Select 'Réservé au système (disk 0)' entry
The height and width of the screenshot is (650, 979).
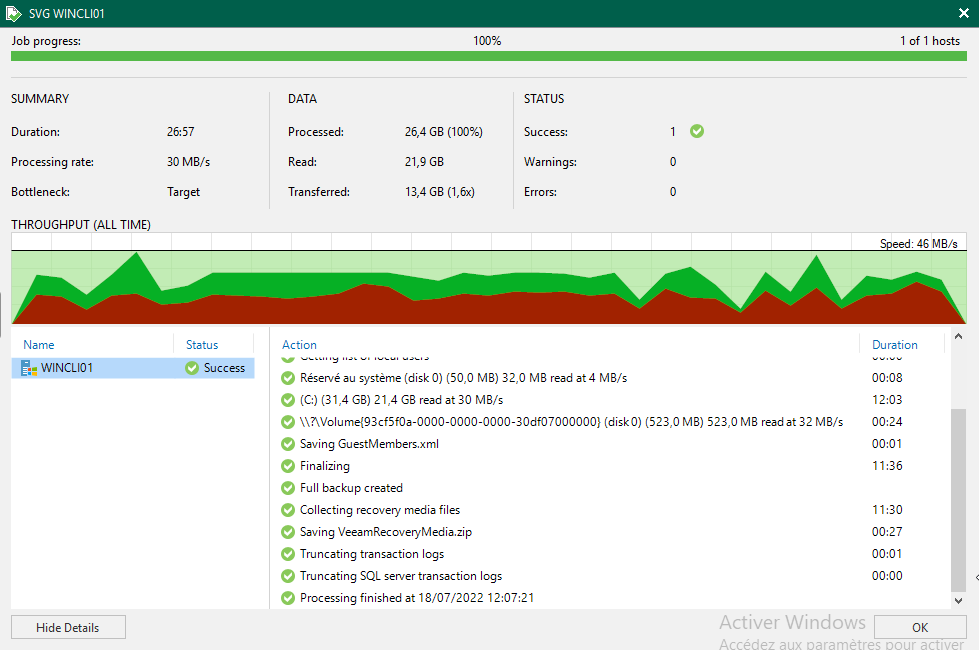click(463, 378)
